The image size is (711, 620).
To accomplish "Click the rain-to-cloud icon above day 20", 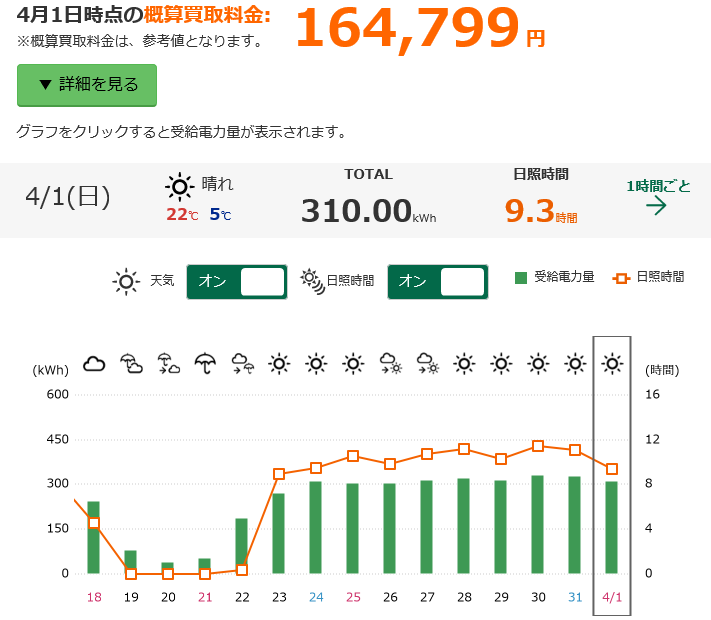I will tap(168, 364).
